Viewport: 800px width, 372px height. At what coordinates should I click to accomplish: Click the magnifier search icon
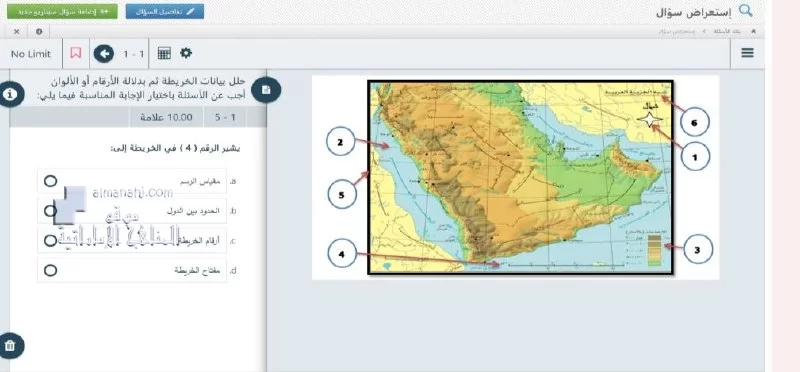746,11
